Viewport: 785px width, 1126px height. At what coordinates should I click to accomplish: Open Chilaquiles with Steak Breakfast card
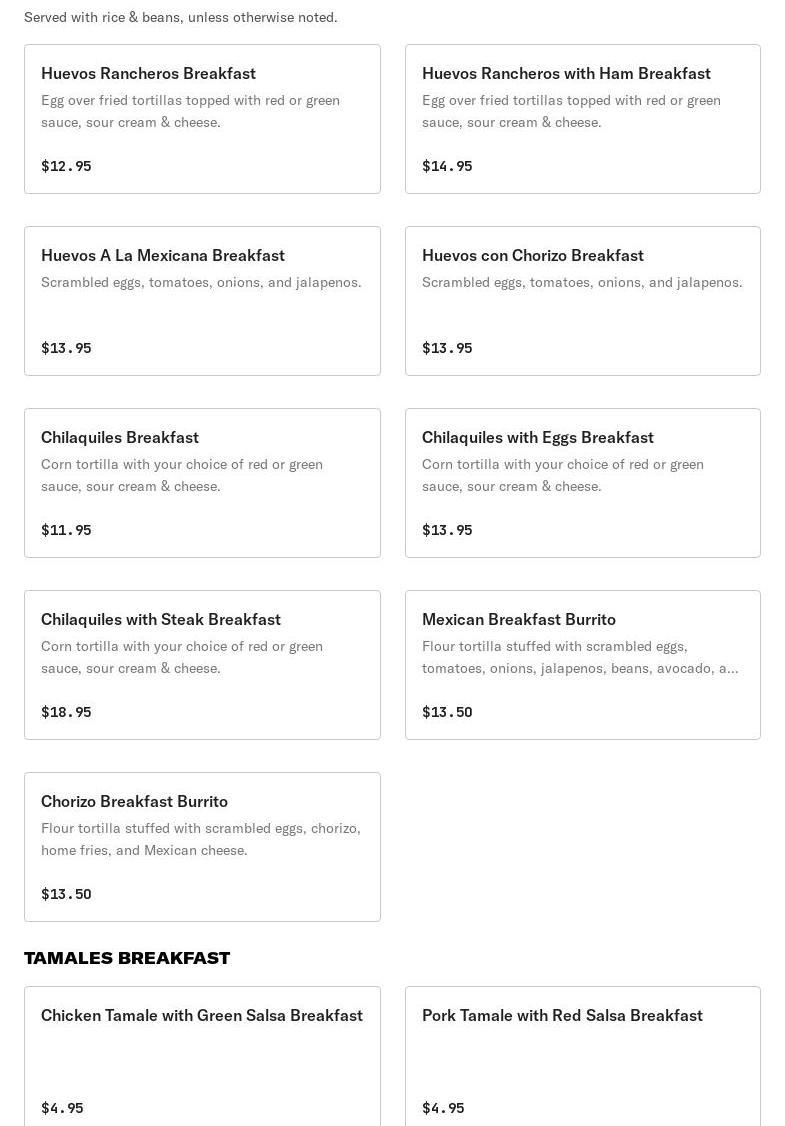point(202,665)
